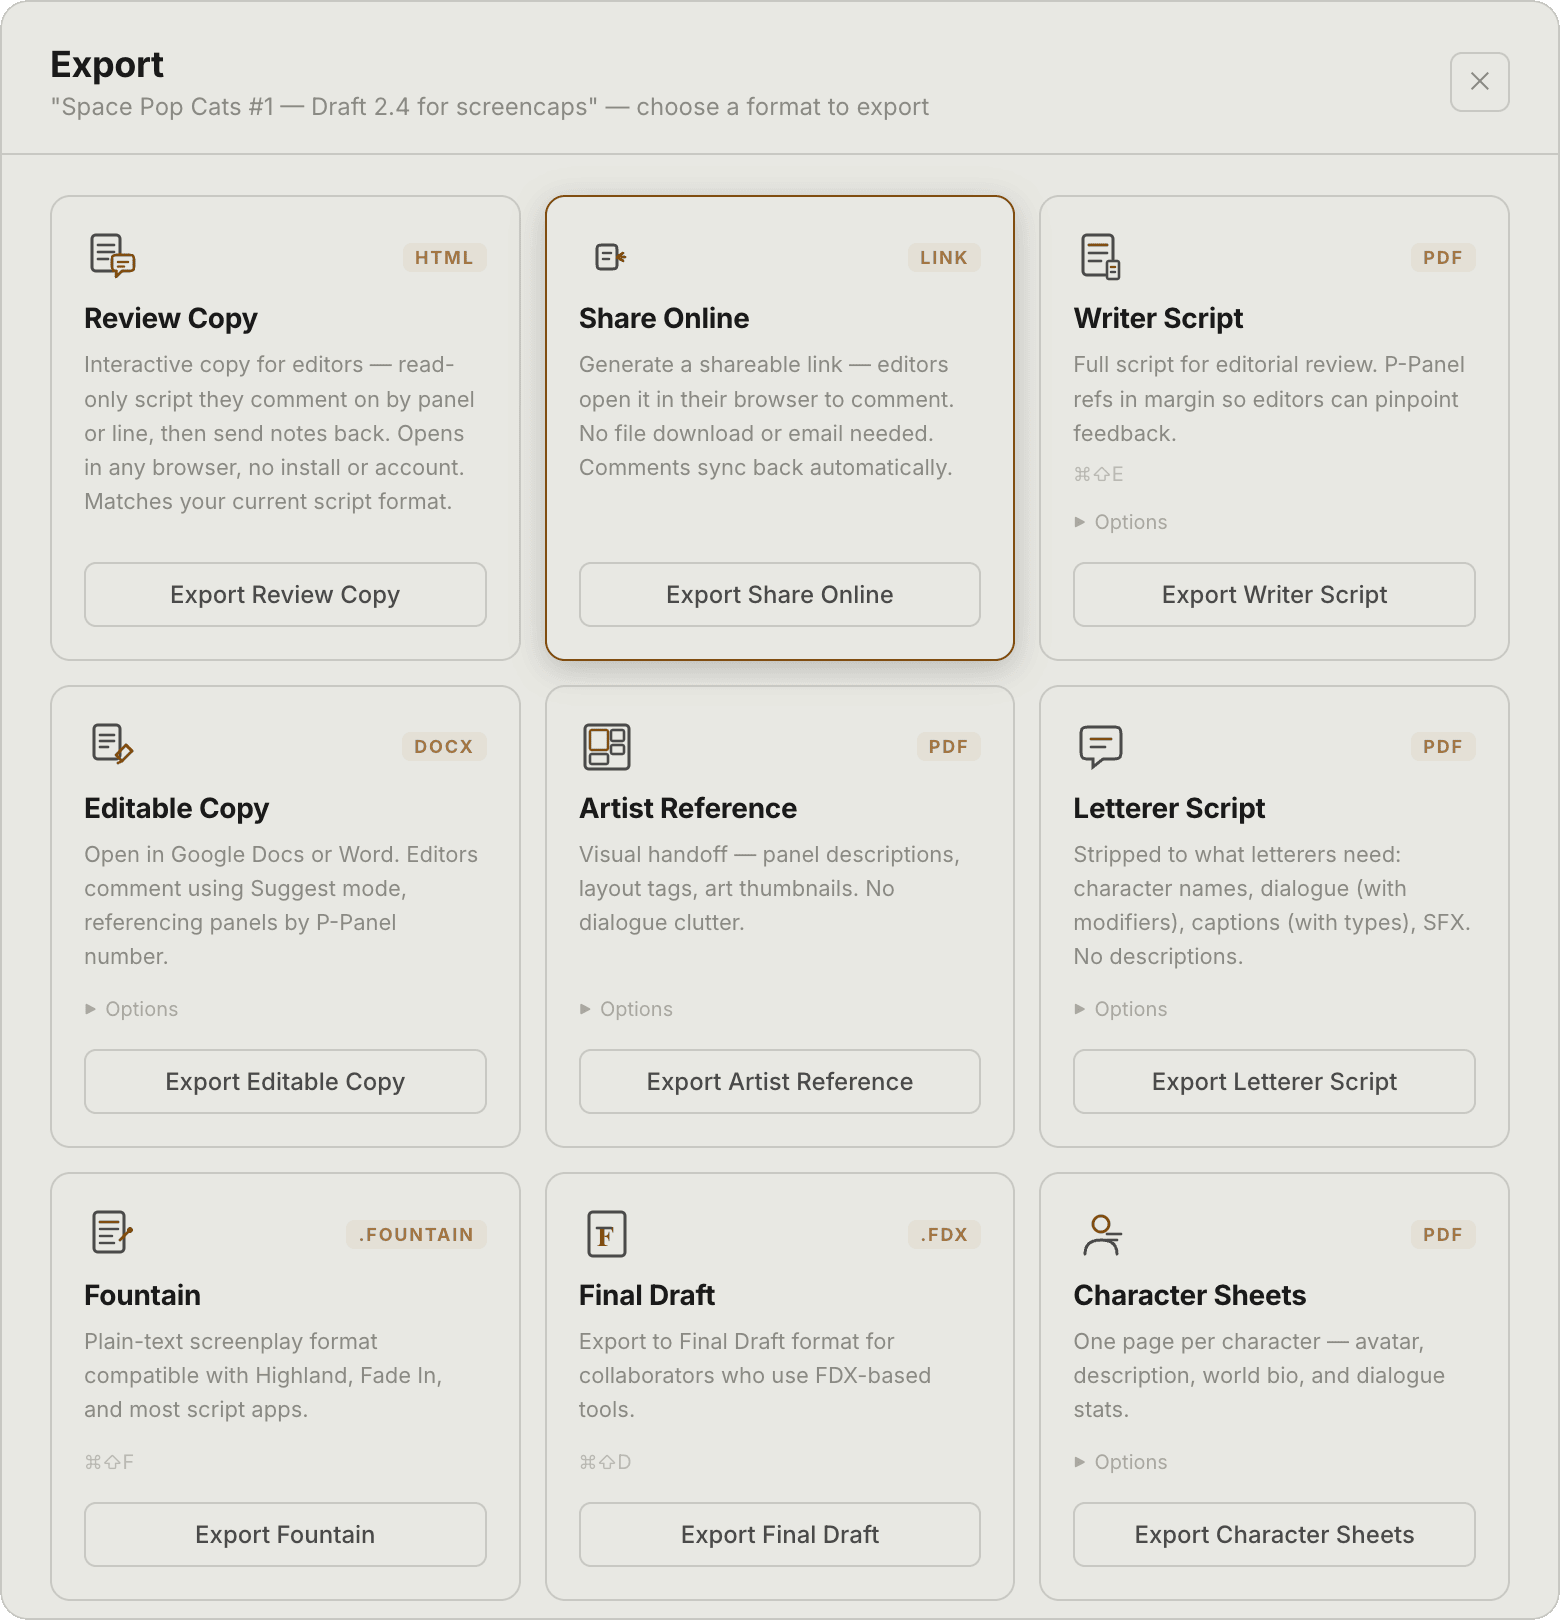Click the Letterer Script speech bubble icon

click(1101, 746)
